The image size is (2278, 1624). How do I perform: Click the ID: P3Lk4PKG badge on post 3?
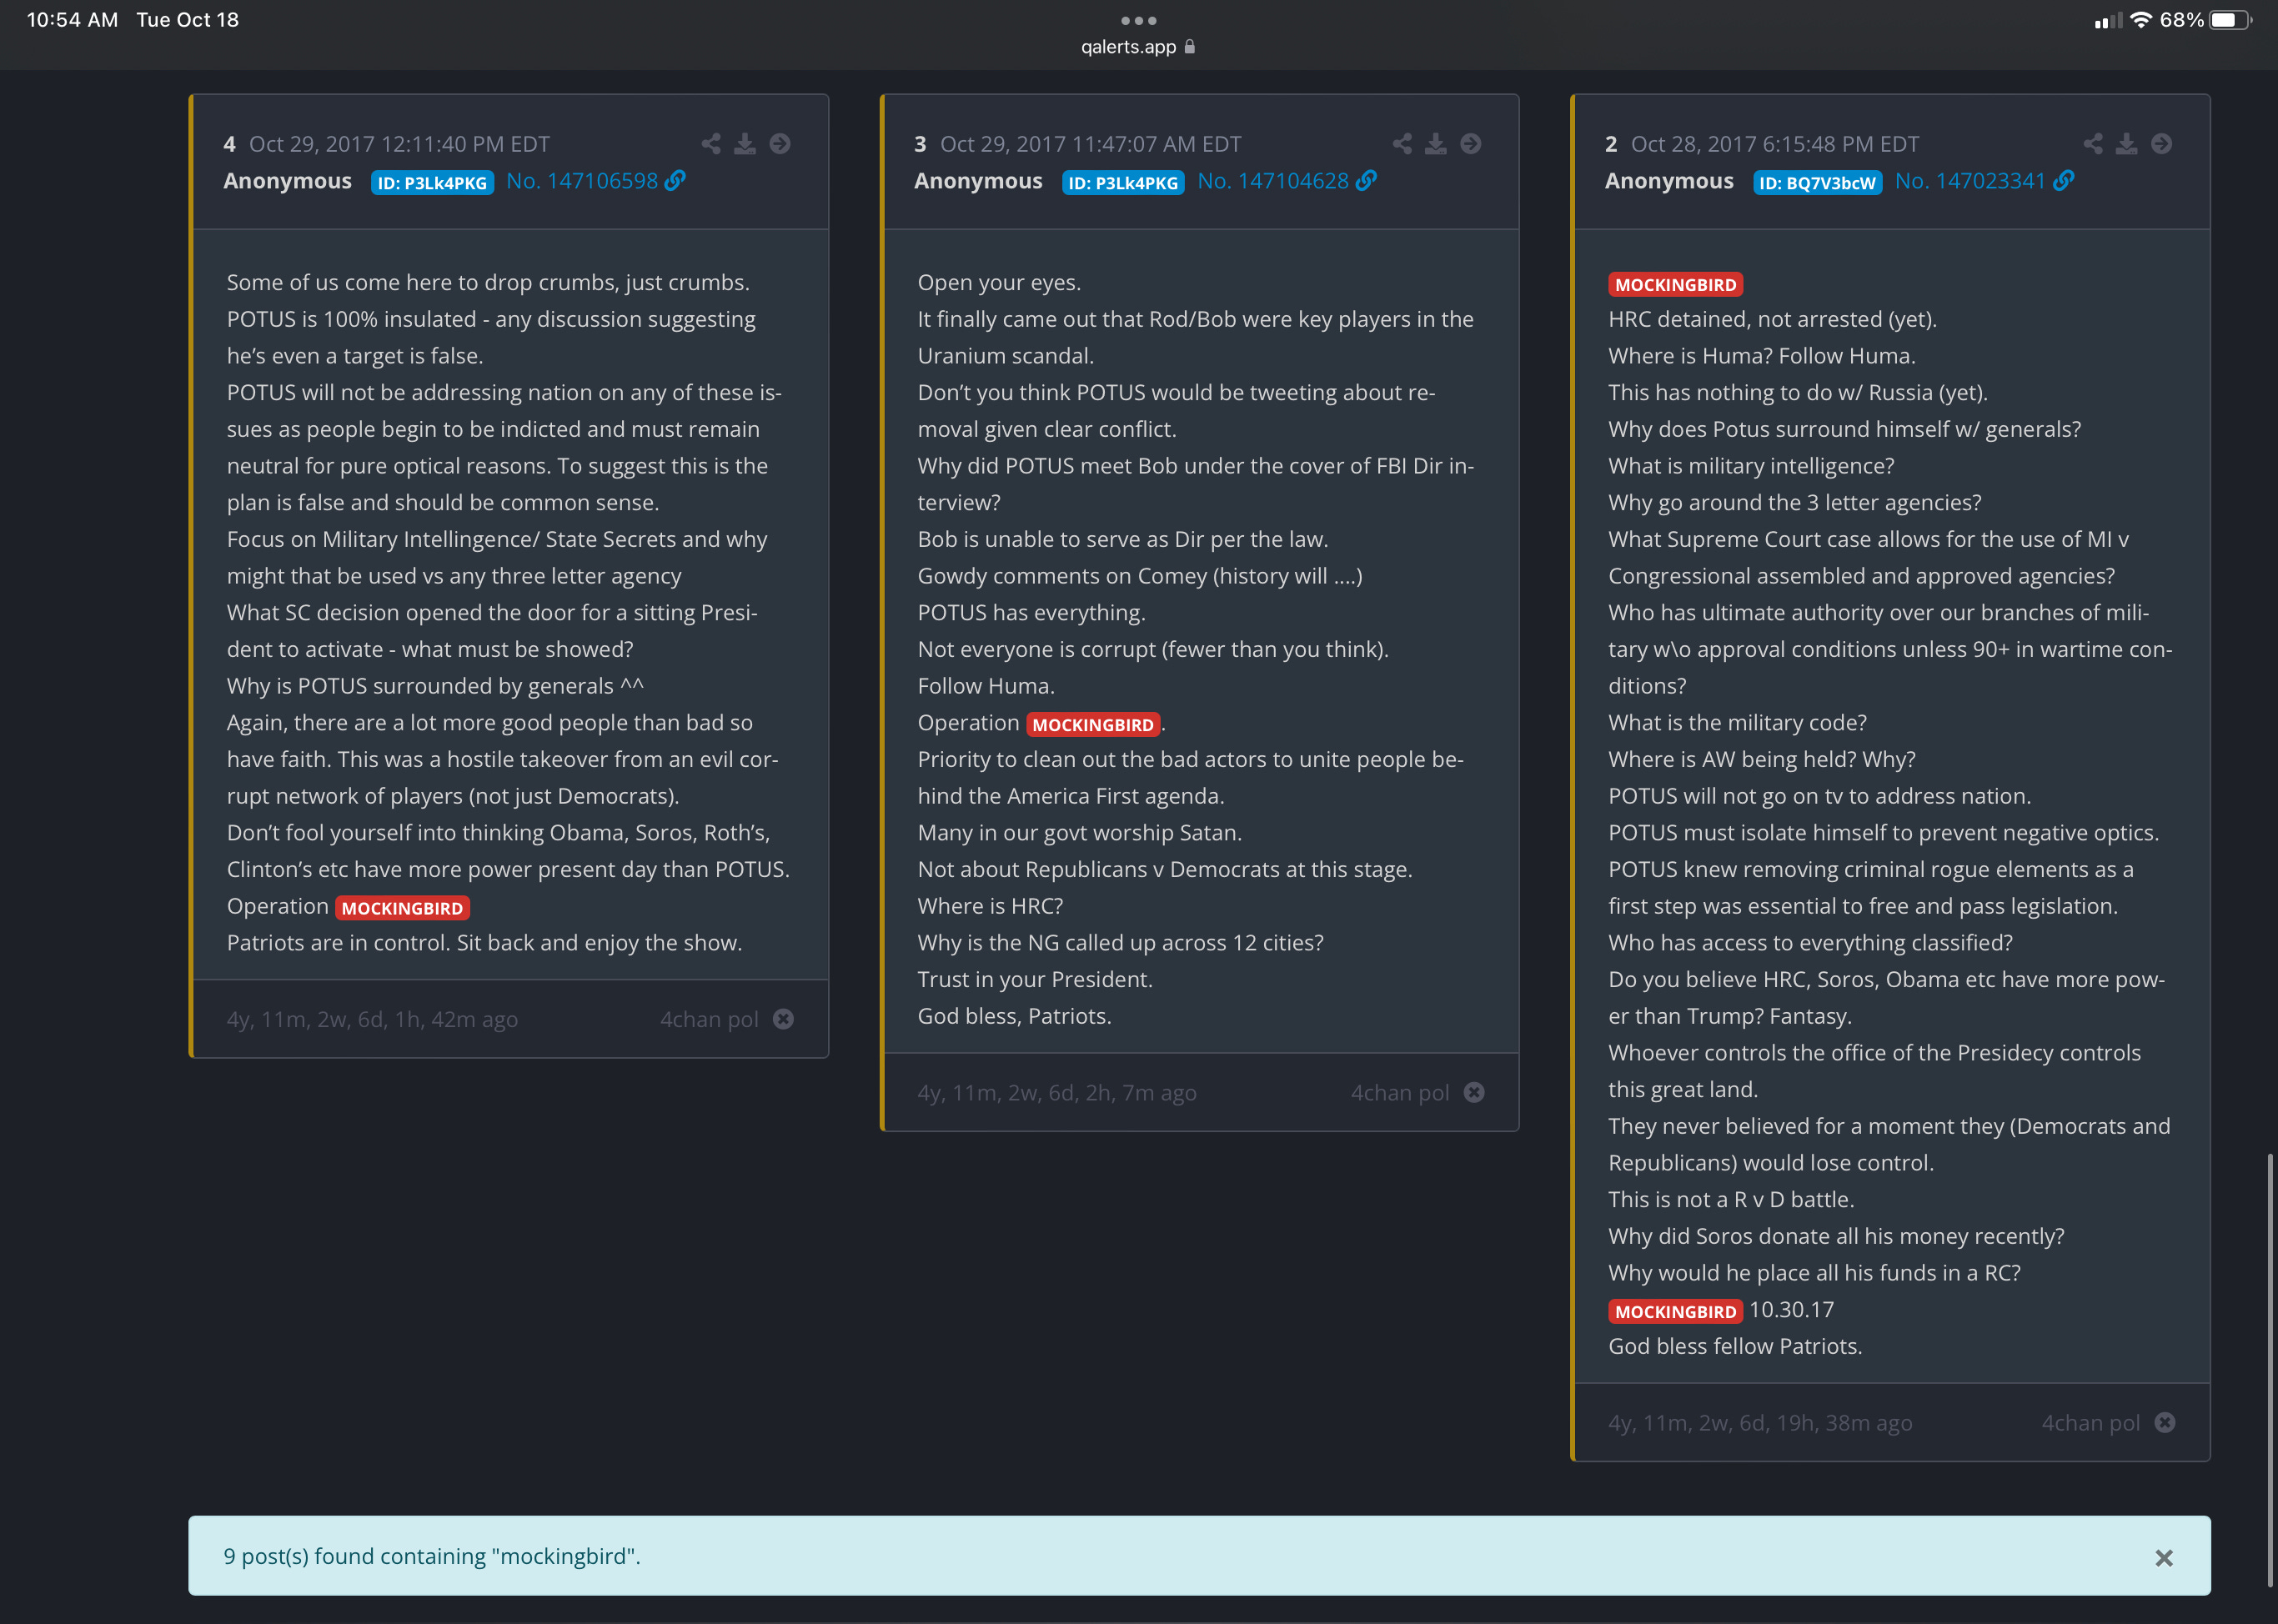(x=1123, y=183)
